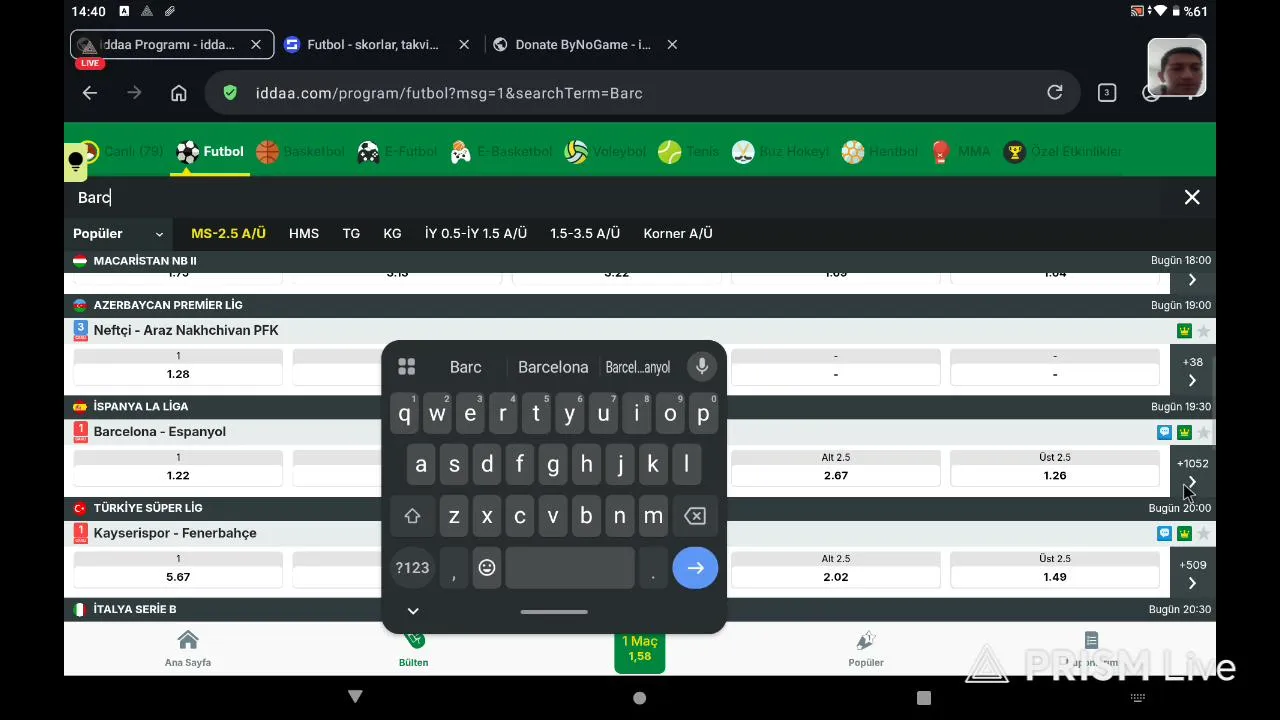The width and height of the screenshot is (1280, 720).
Task: Expand the Popüler dropdown
Action: tap(118, 234)
